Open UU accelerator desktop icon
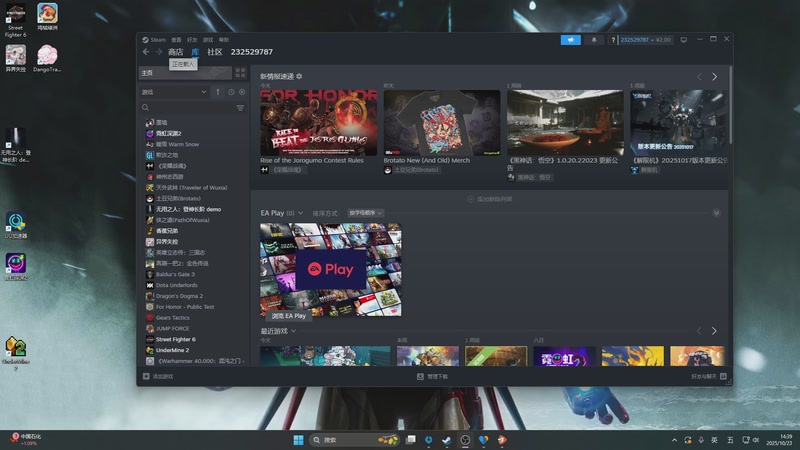This screenshot has height=450, width=800. click(x=16, y=226)
